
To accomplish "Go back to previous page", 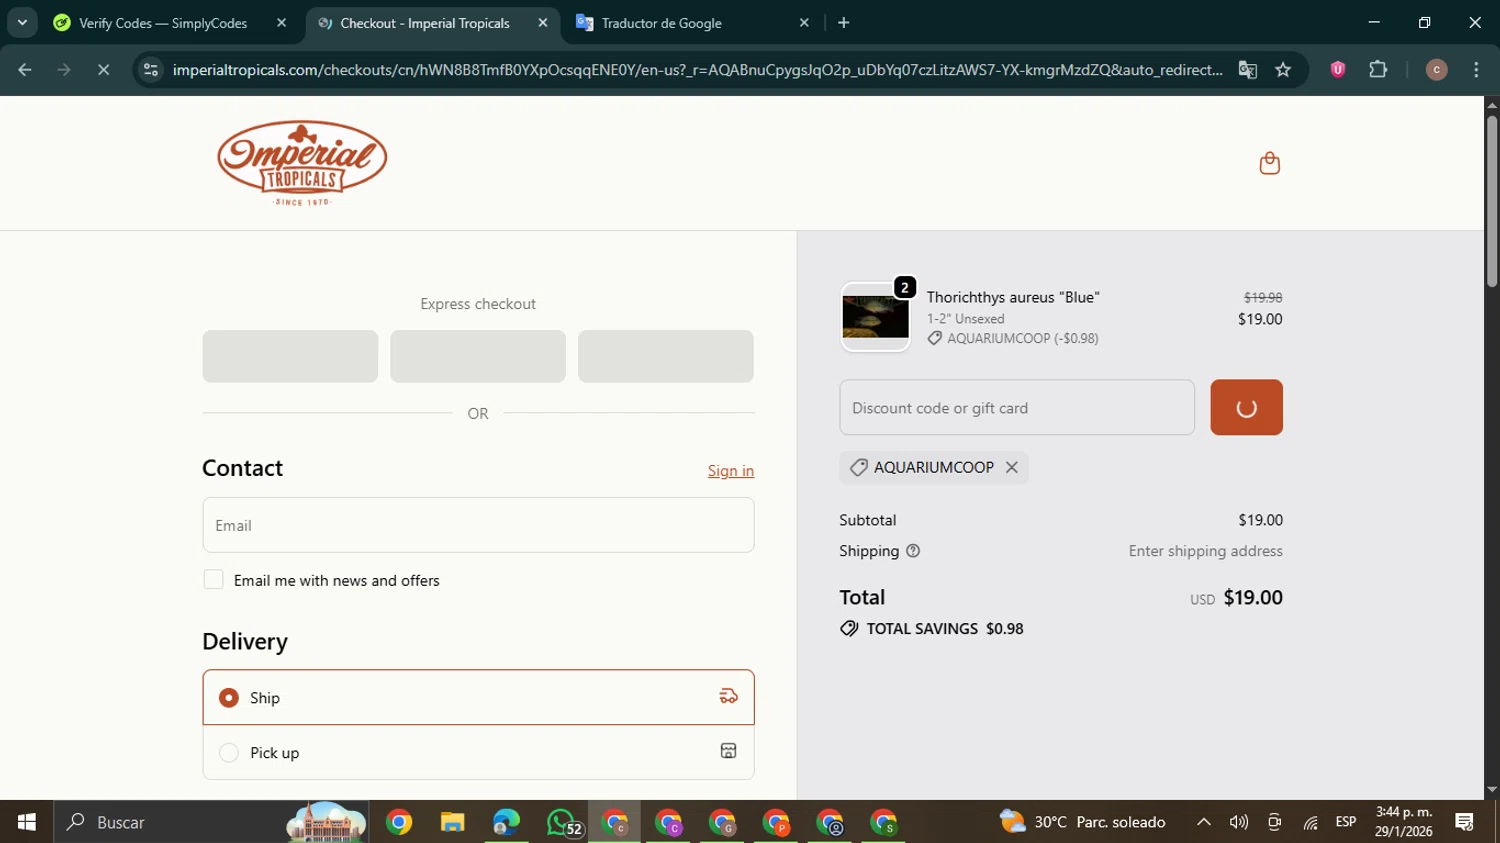I will pos(25,70).
